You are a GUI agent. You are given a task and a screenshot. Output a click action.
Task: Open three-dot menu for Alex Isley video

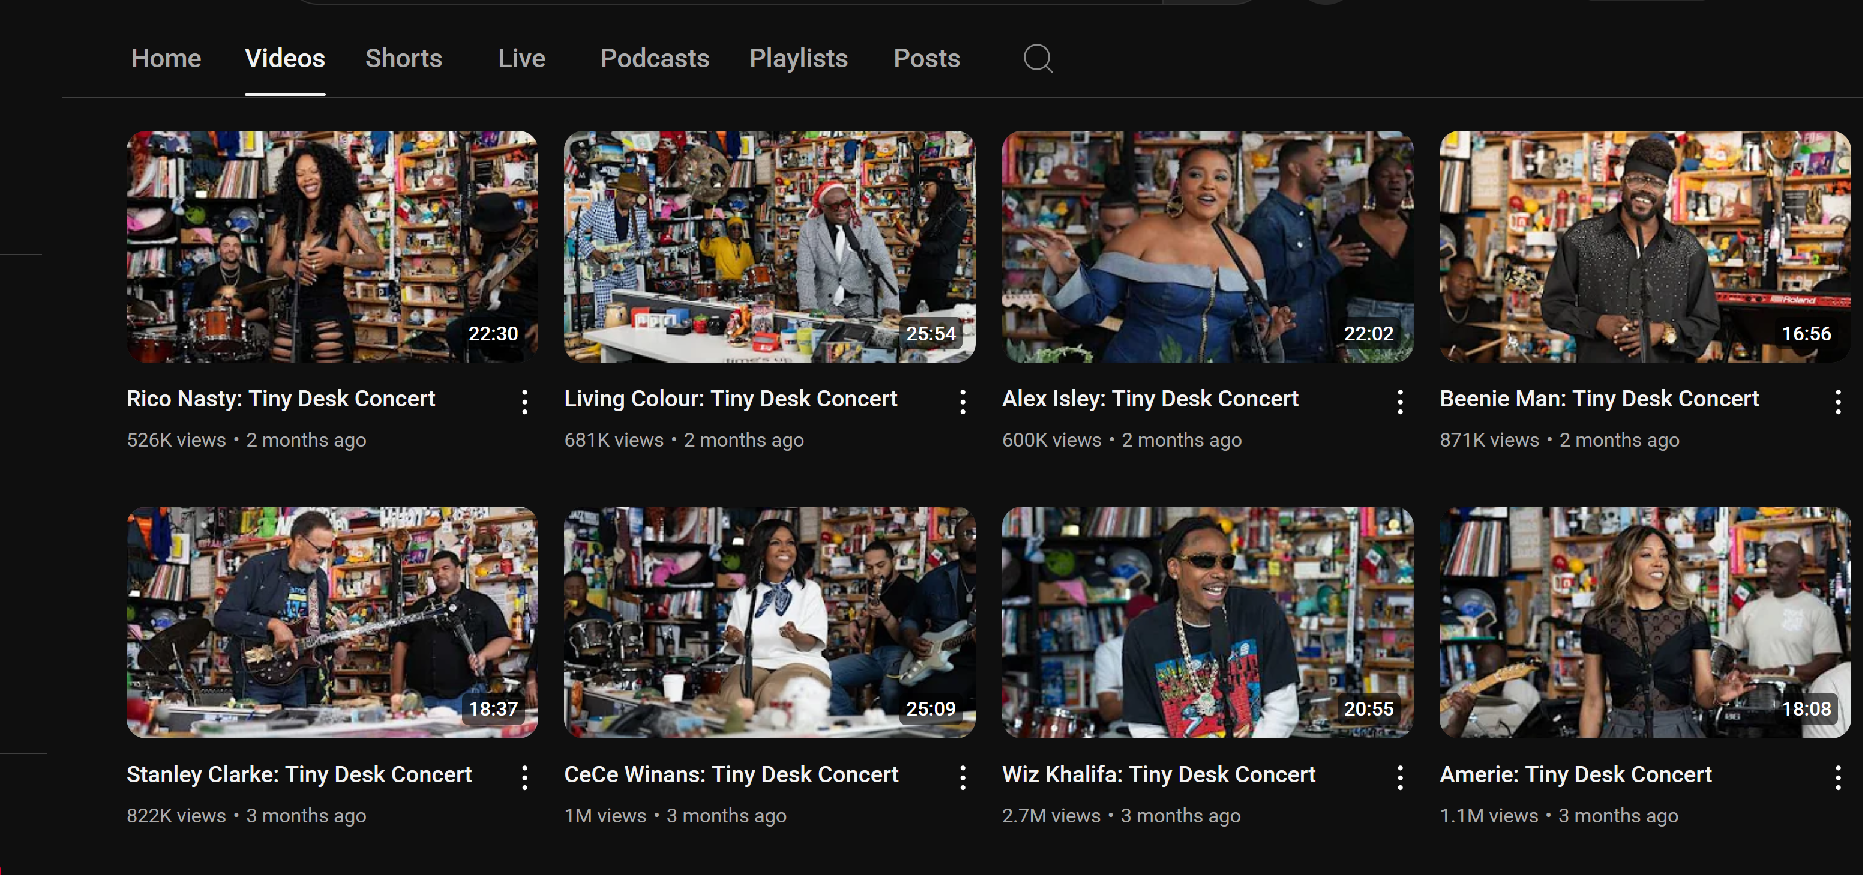[1400, 402]
